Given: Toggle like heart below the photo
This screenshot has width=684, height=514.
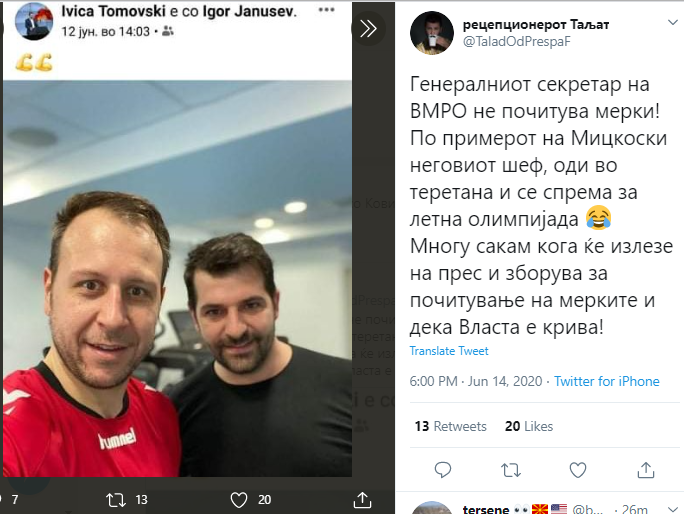Looking at the screenshot, I should (239, 500).
